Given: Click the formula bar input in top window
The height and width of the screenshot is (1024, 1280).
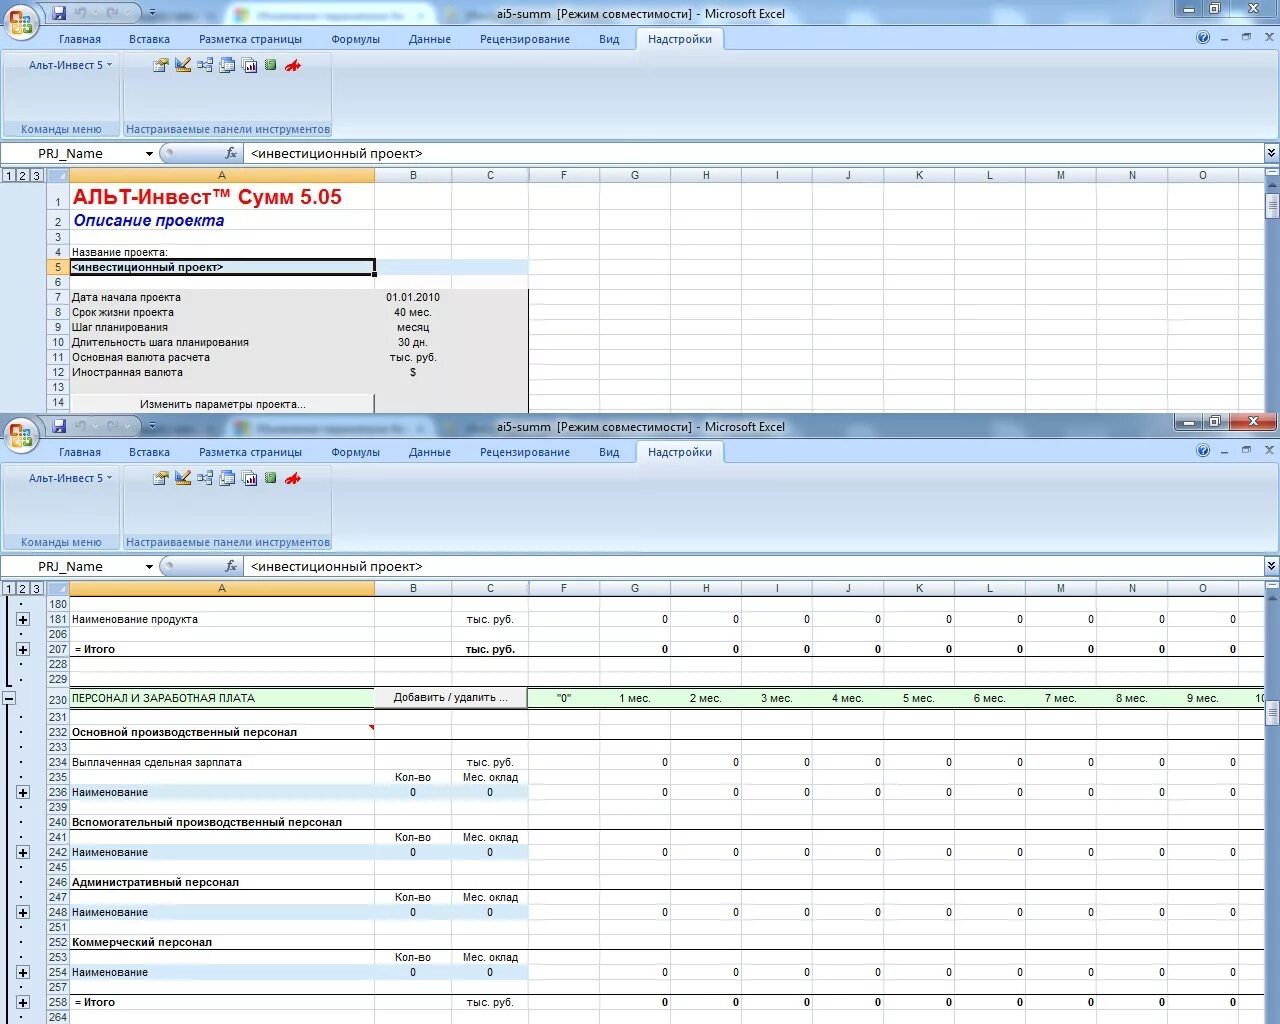Looking at the screenshot, I should coord(753,153).
